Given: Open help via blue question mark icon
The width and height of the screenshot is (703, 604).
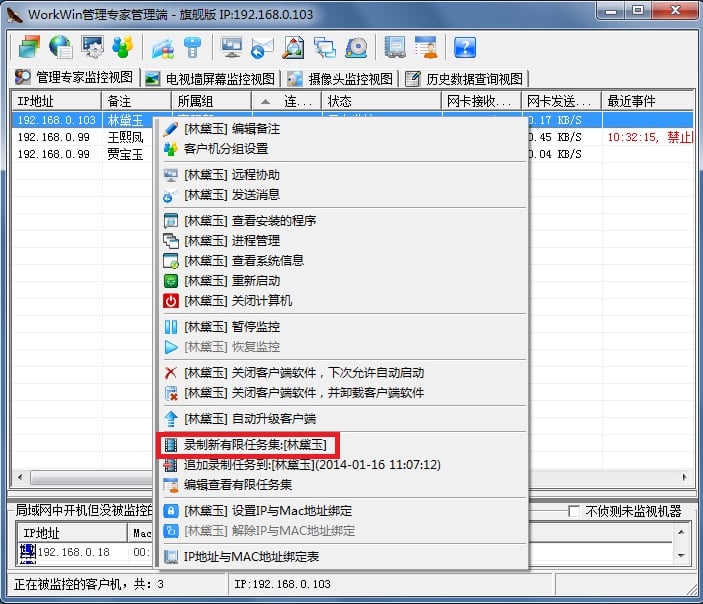Looking at the screenshot, I should (x=465, y=48).
